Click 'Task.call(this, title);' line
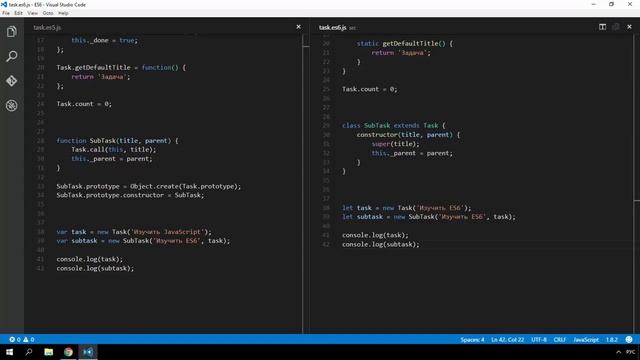 [114, 149]
